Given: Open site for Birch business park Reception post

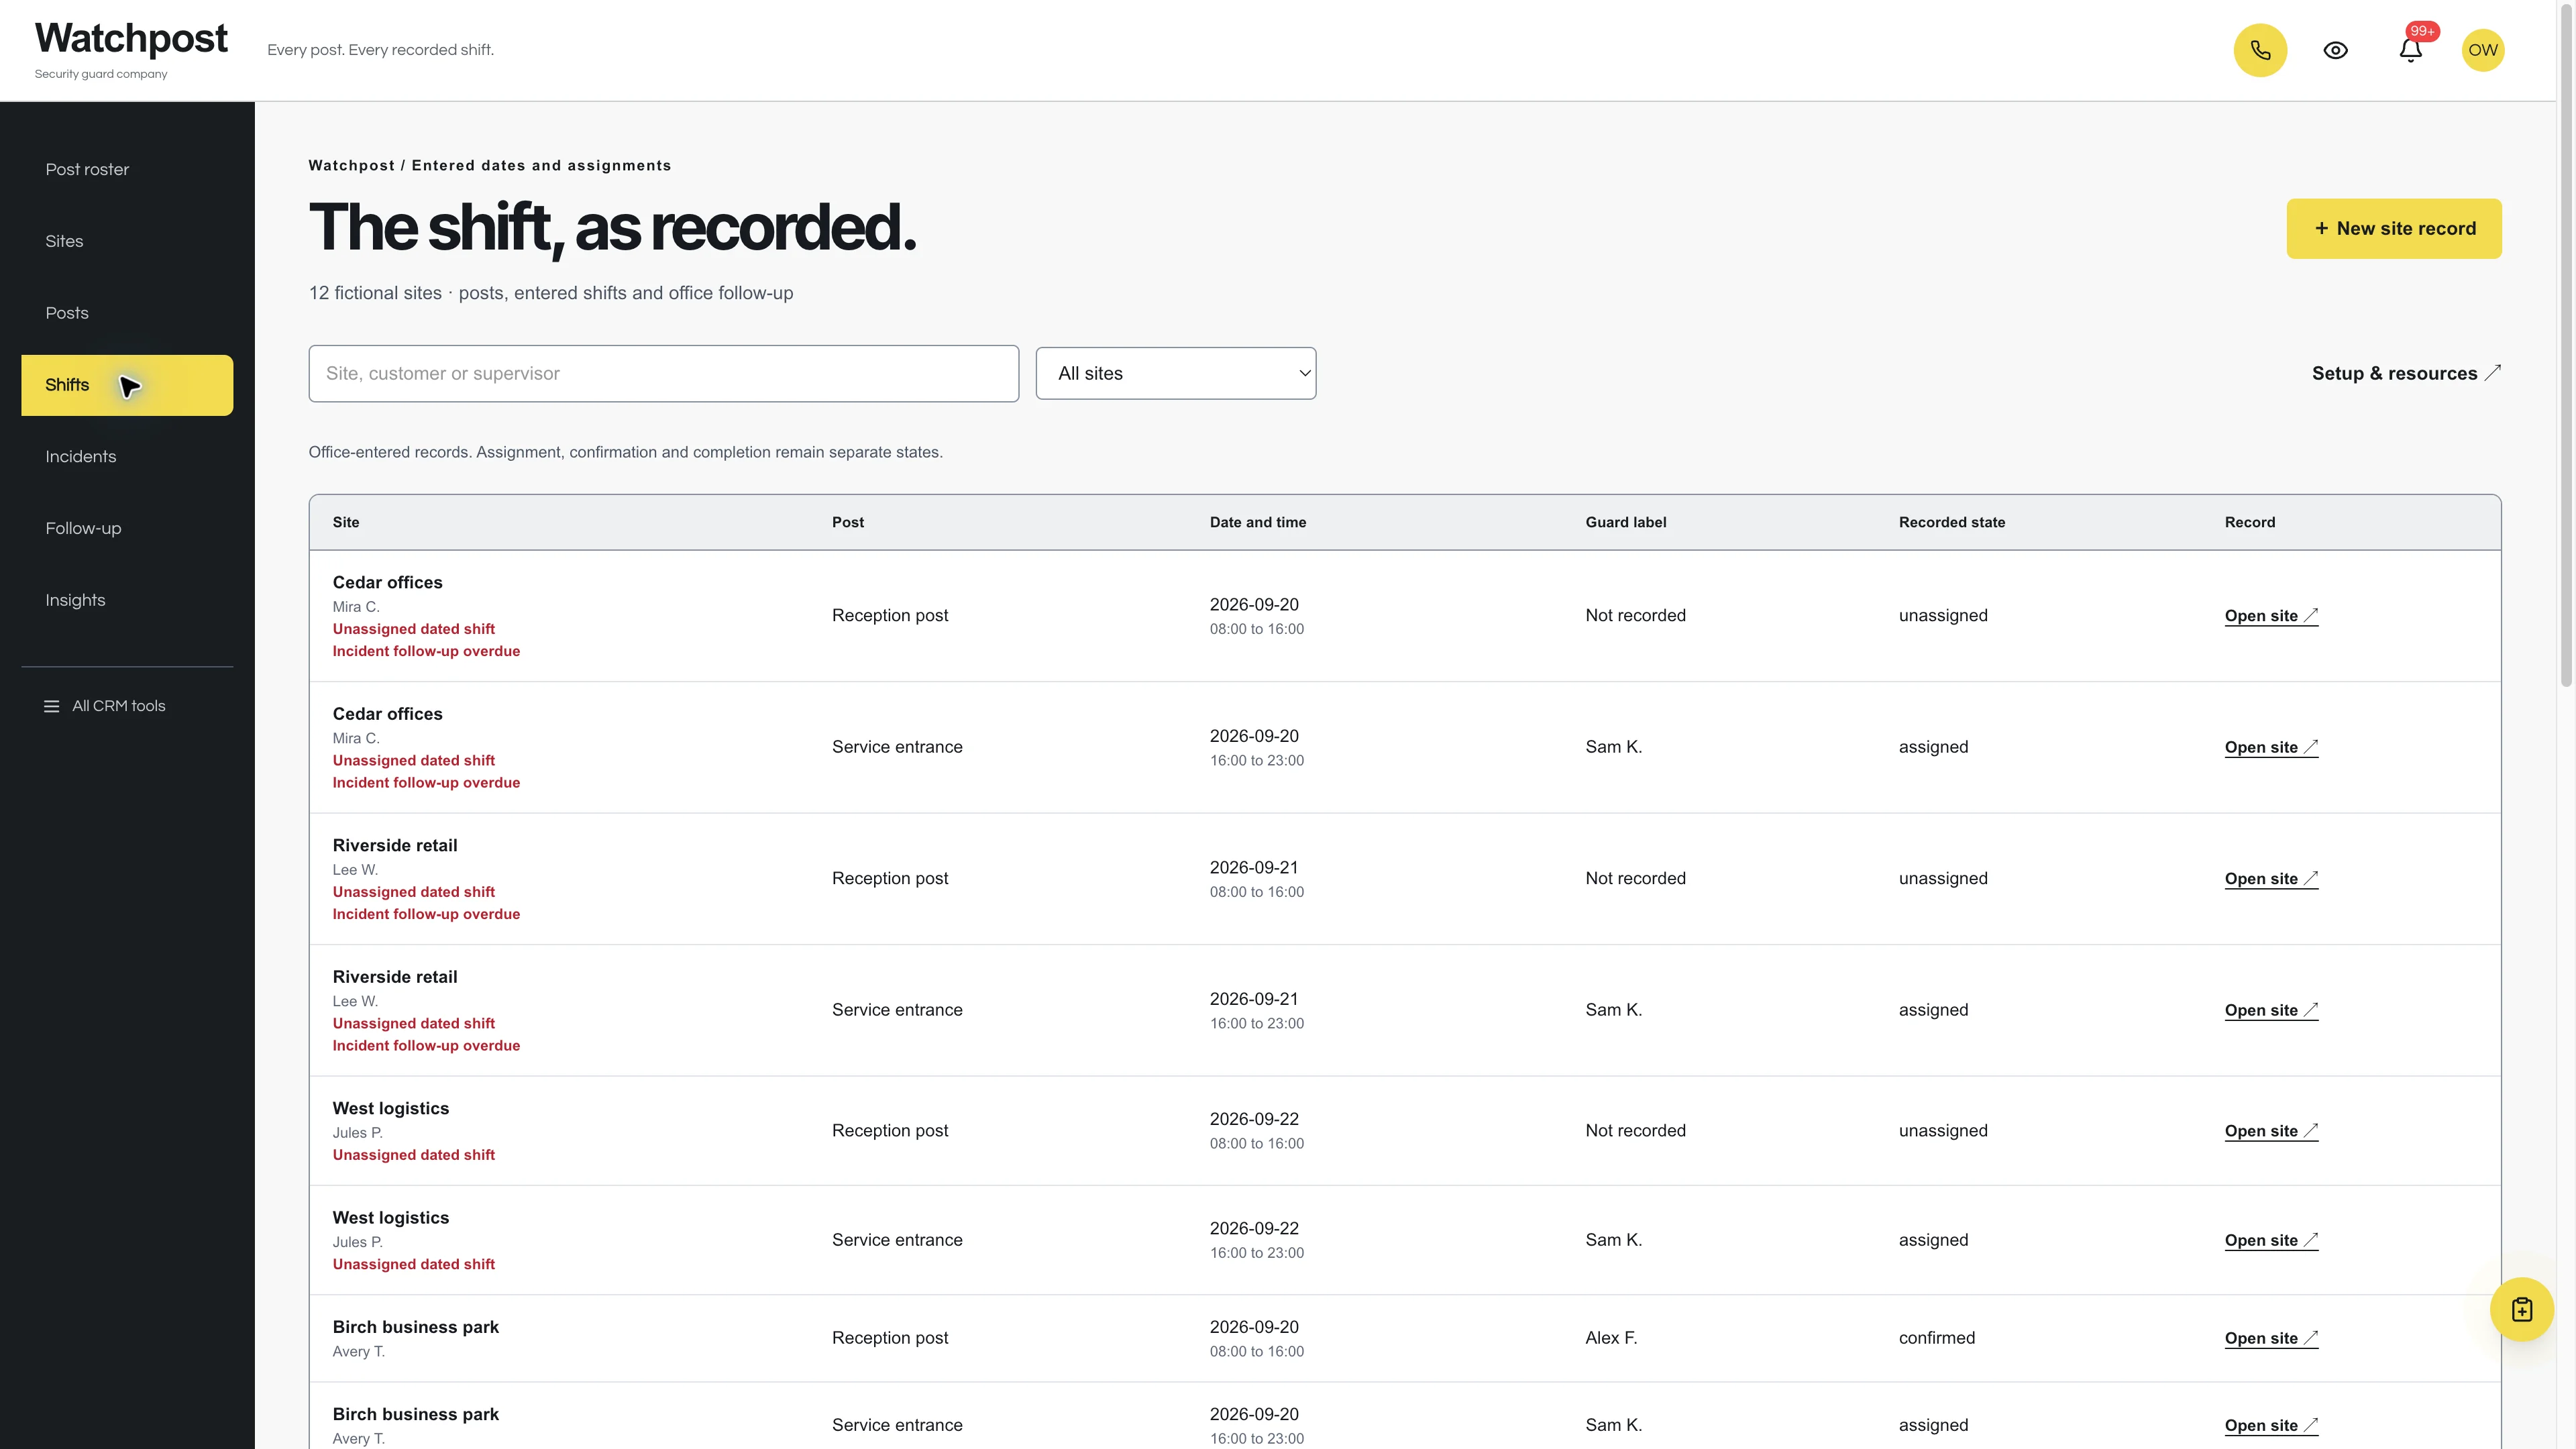Looking at the screenshot, I should pyautogui.click(x=2271, y=1339).
